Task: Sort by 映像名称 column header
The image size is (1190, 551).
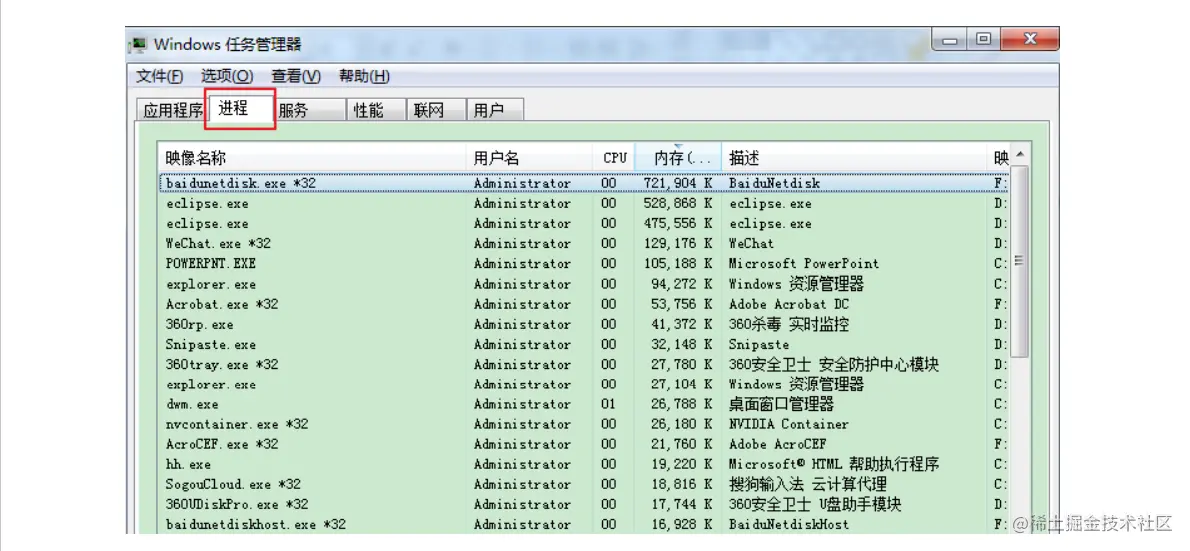Action: click(x=311, y=158)
